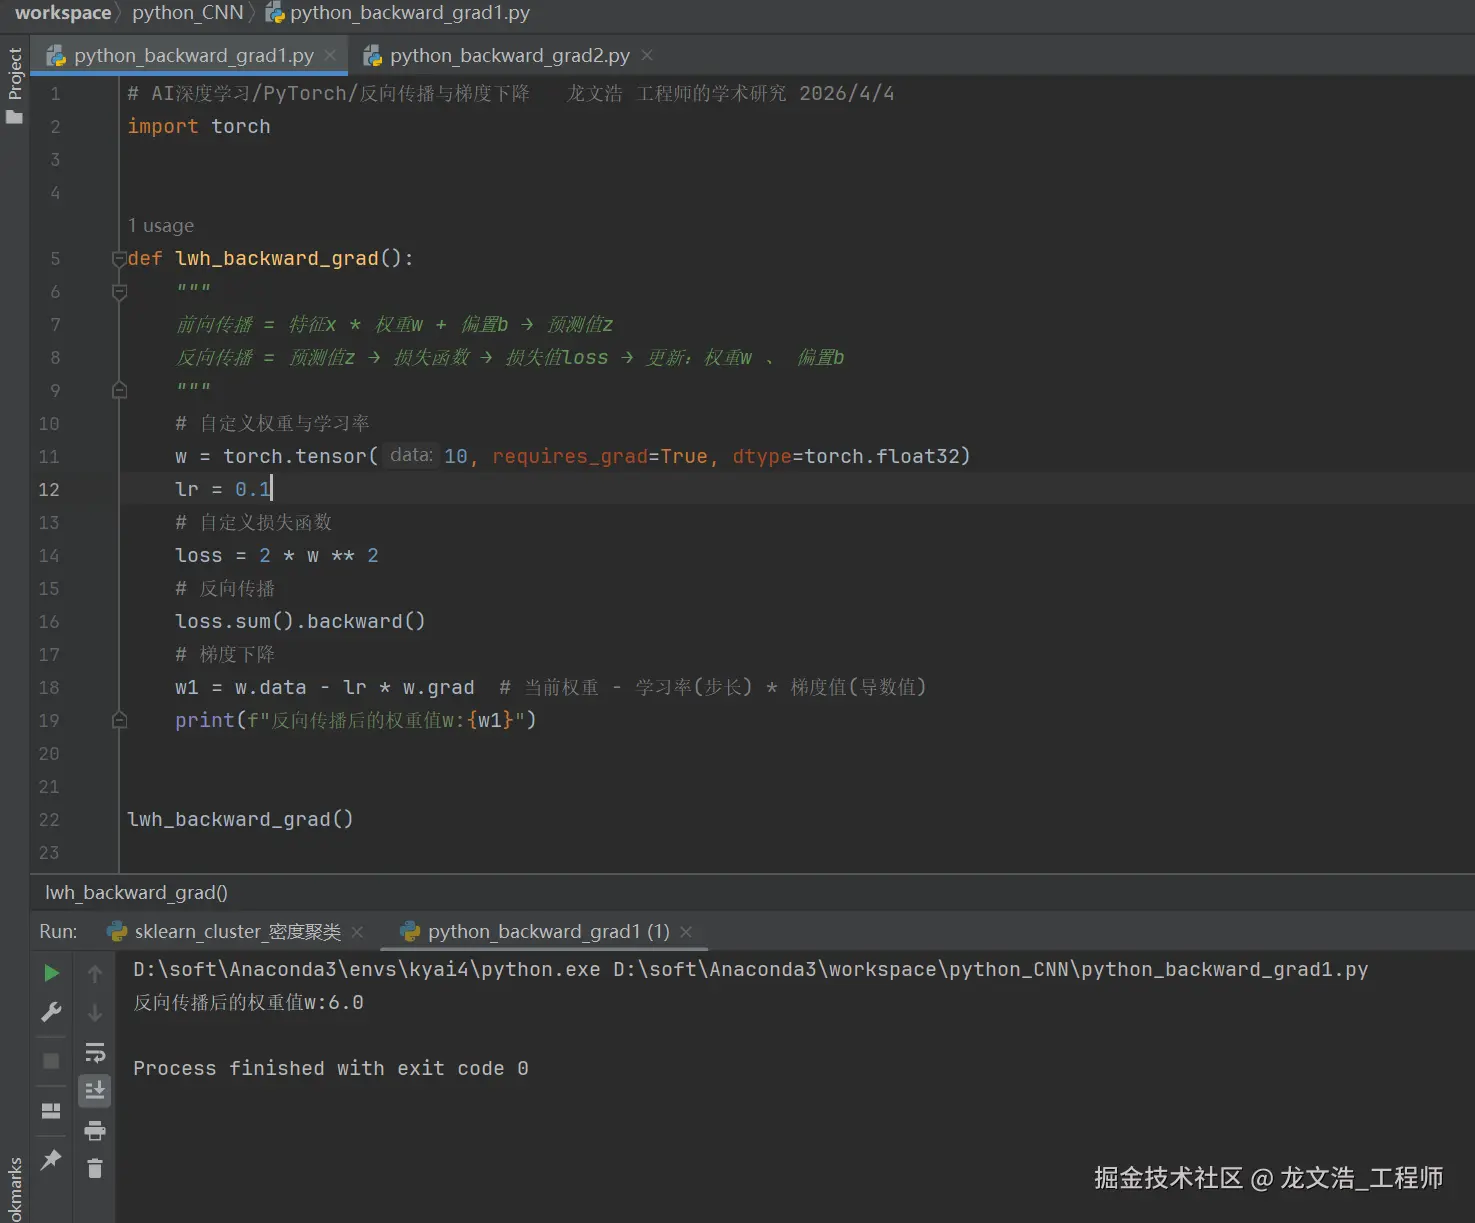Switch to python_backward_grad2.py tab
This screenshot has width=1475, height=1223.
509,56
